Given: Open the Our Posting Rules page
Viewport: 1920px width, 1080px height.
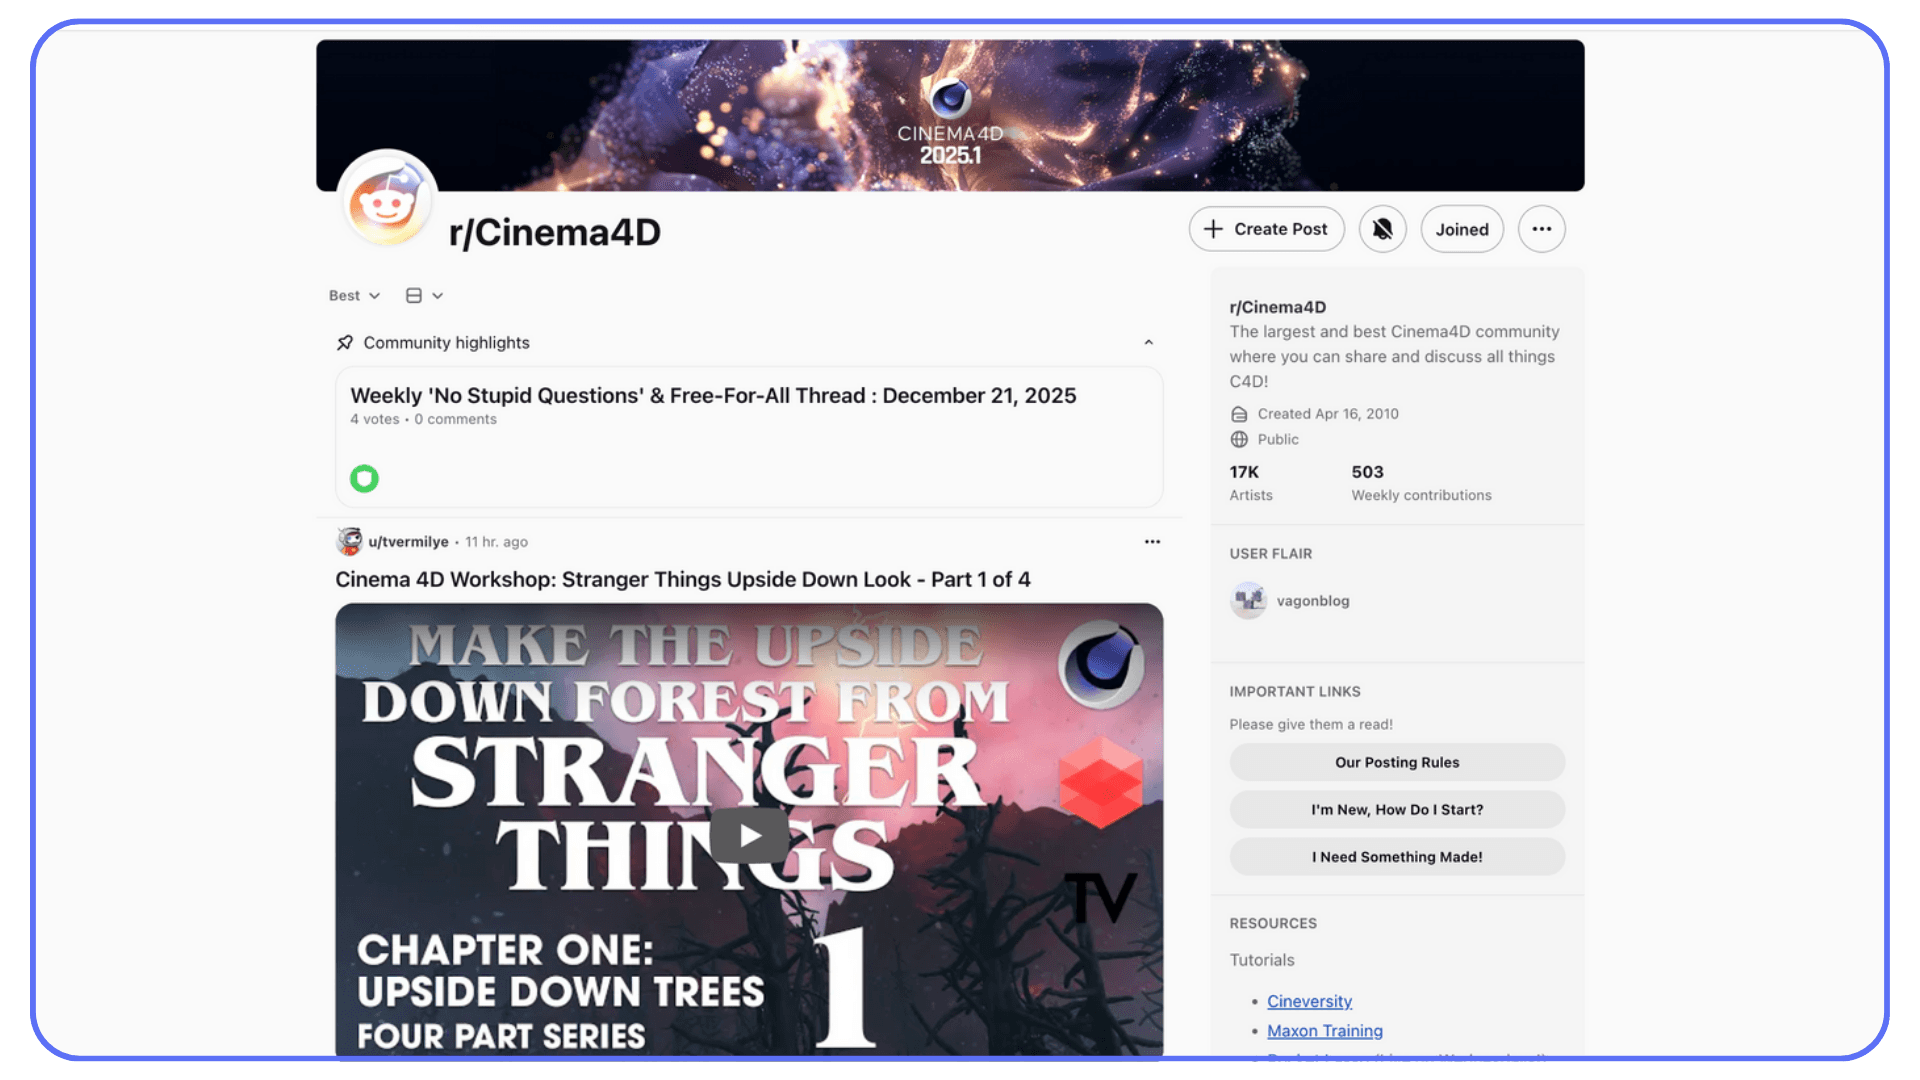Looking at the screenshot, I should pos(1396,762).
